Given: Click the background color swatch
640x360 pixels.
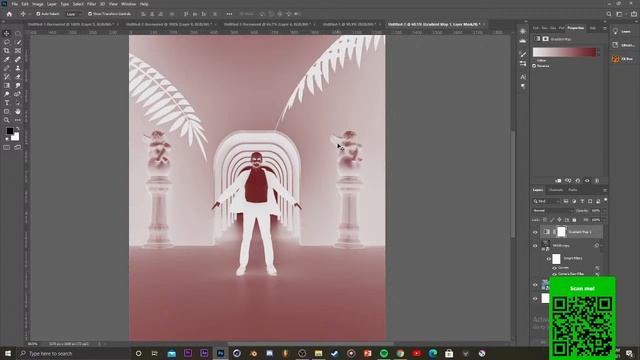Looking at the screenshot, I should pyautogui.click(x=15, y=137).
